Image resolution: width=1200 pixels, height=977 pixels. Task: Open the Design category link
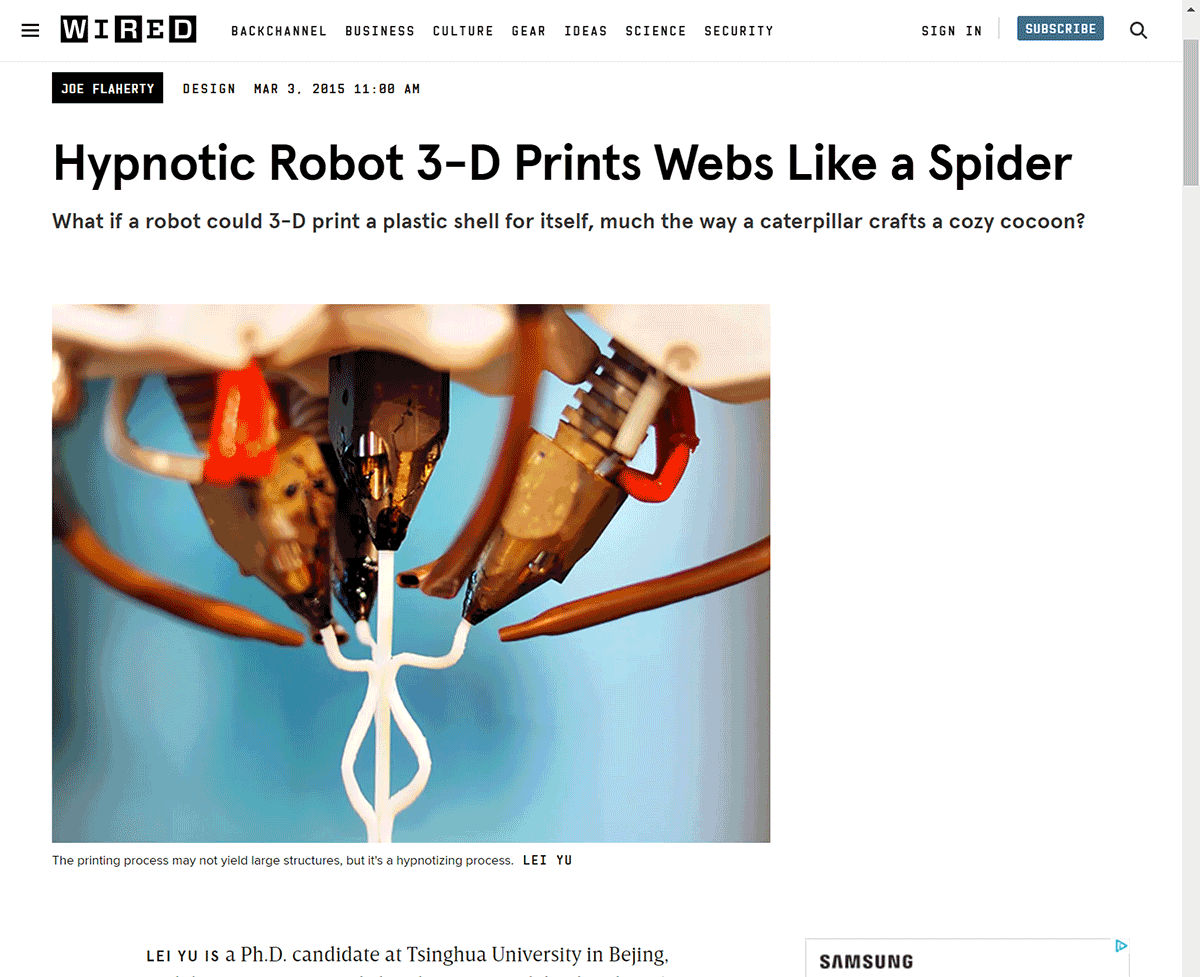pyautogui.click(x=209, y=89)
